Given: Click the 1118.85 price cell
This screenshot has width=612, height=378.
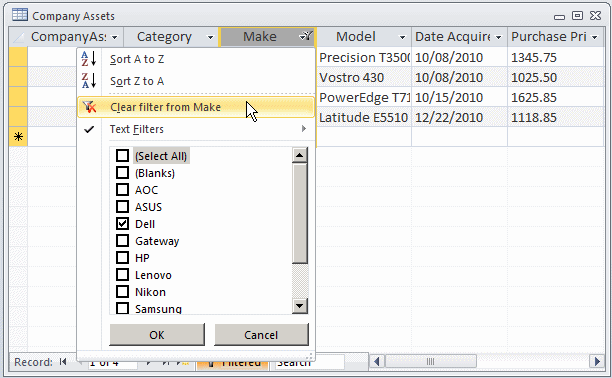Looking at the screenshot, I should click(x=556, y=117).
